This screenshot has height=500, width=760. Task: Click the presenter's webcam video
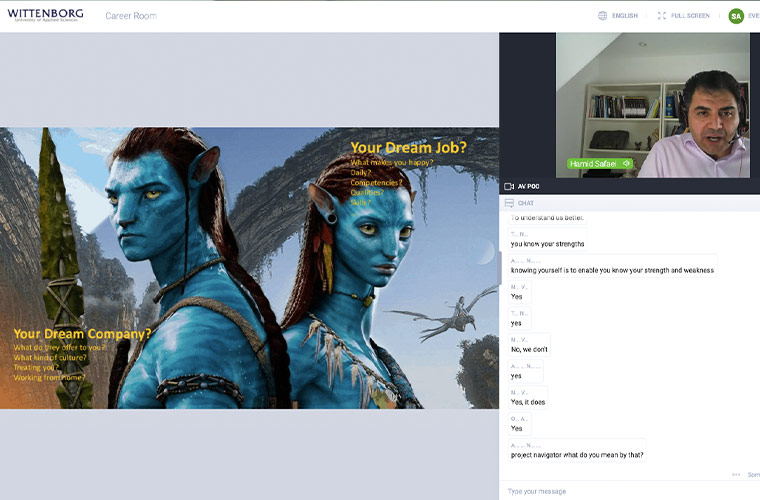(652, 105)
